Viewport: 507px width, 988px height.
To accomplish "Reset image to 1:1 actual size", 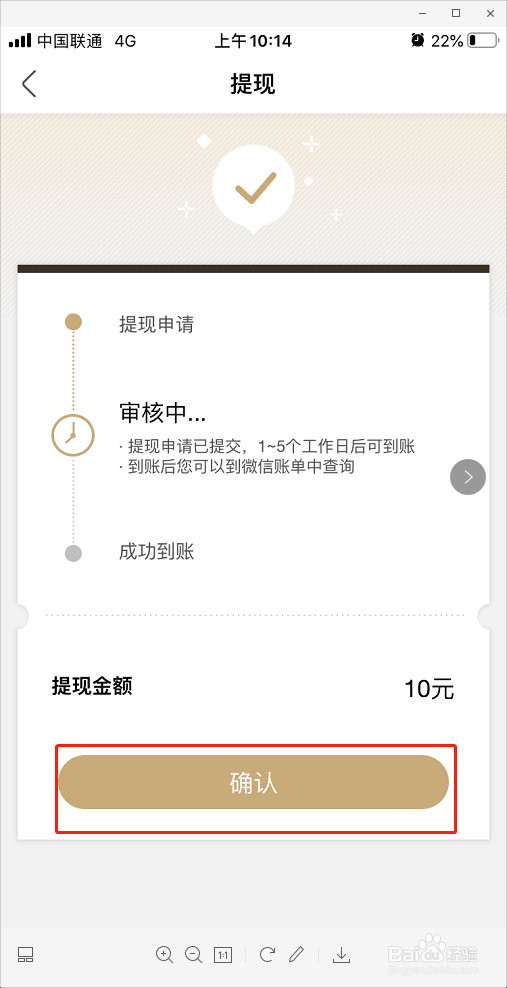I will pyautogui.click(x=223, y=955).
